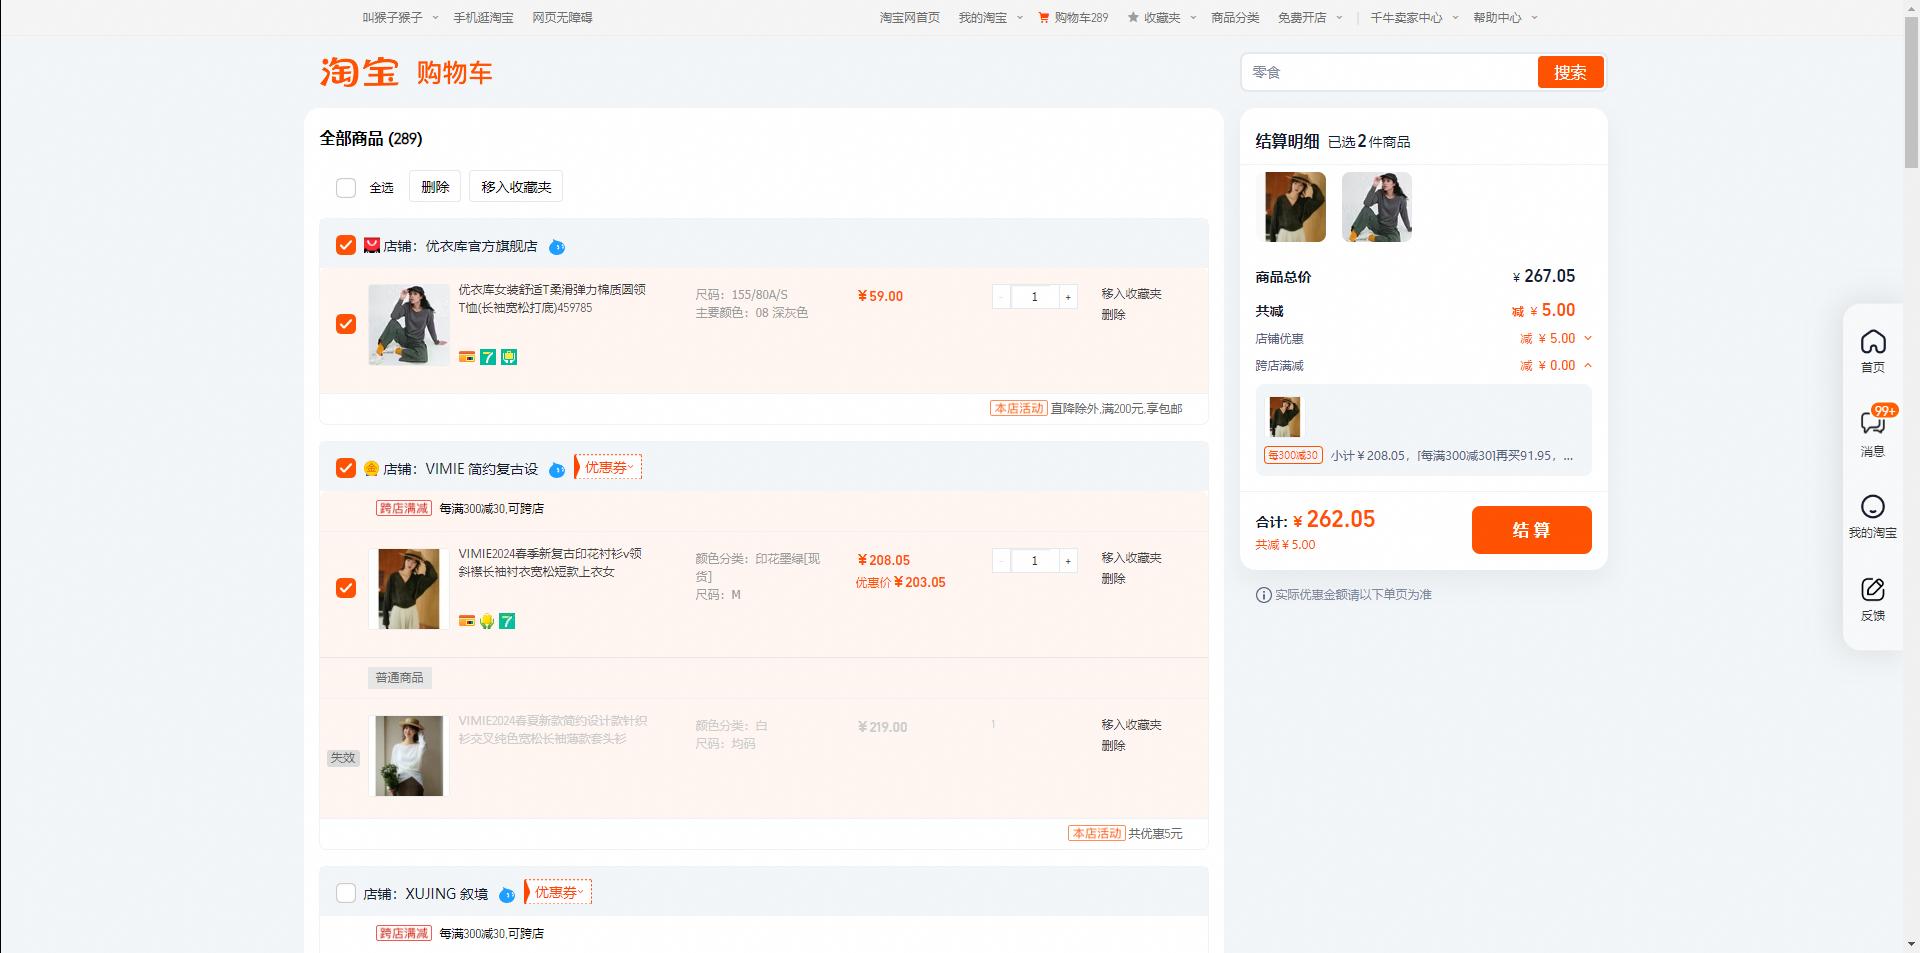Focus the search input field

click(x=1390, y=72)
